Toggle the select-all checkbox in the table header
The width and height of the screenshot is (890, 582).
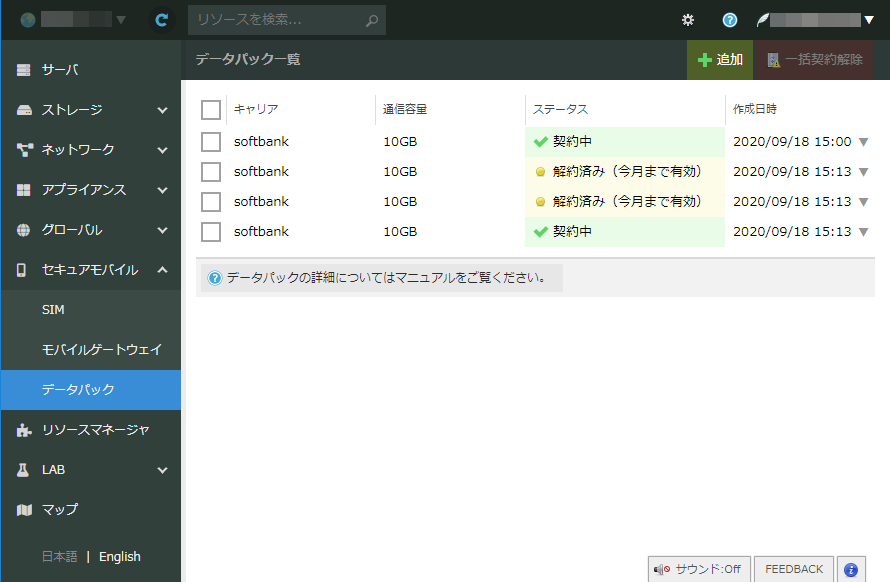[211, 109]
